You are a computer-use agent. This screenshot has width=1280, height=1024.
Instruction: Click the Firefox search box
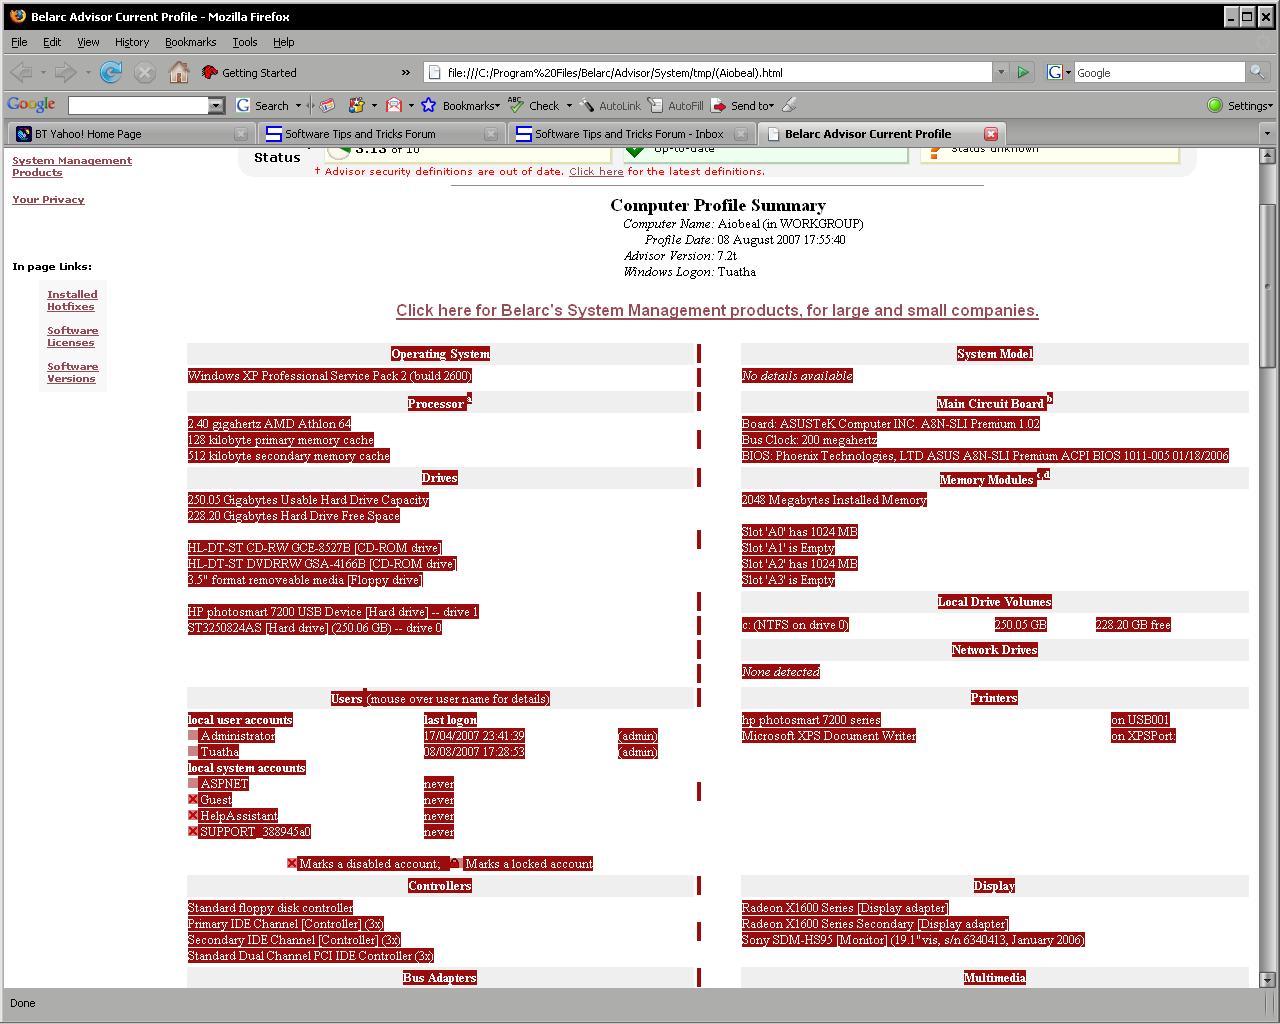point(1159,72)
